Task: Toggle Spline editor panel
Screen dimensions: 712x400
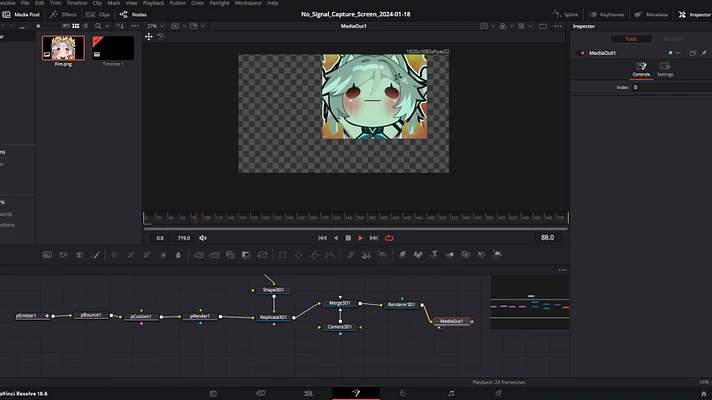Action: 565,15
